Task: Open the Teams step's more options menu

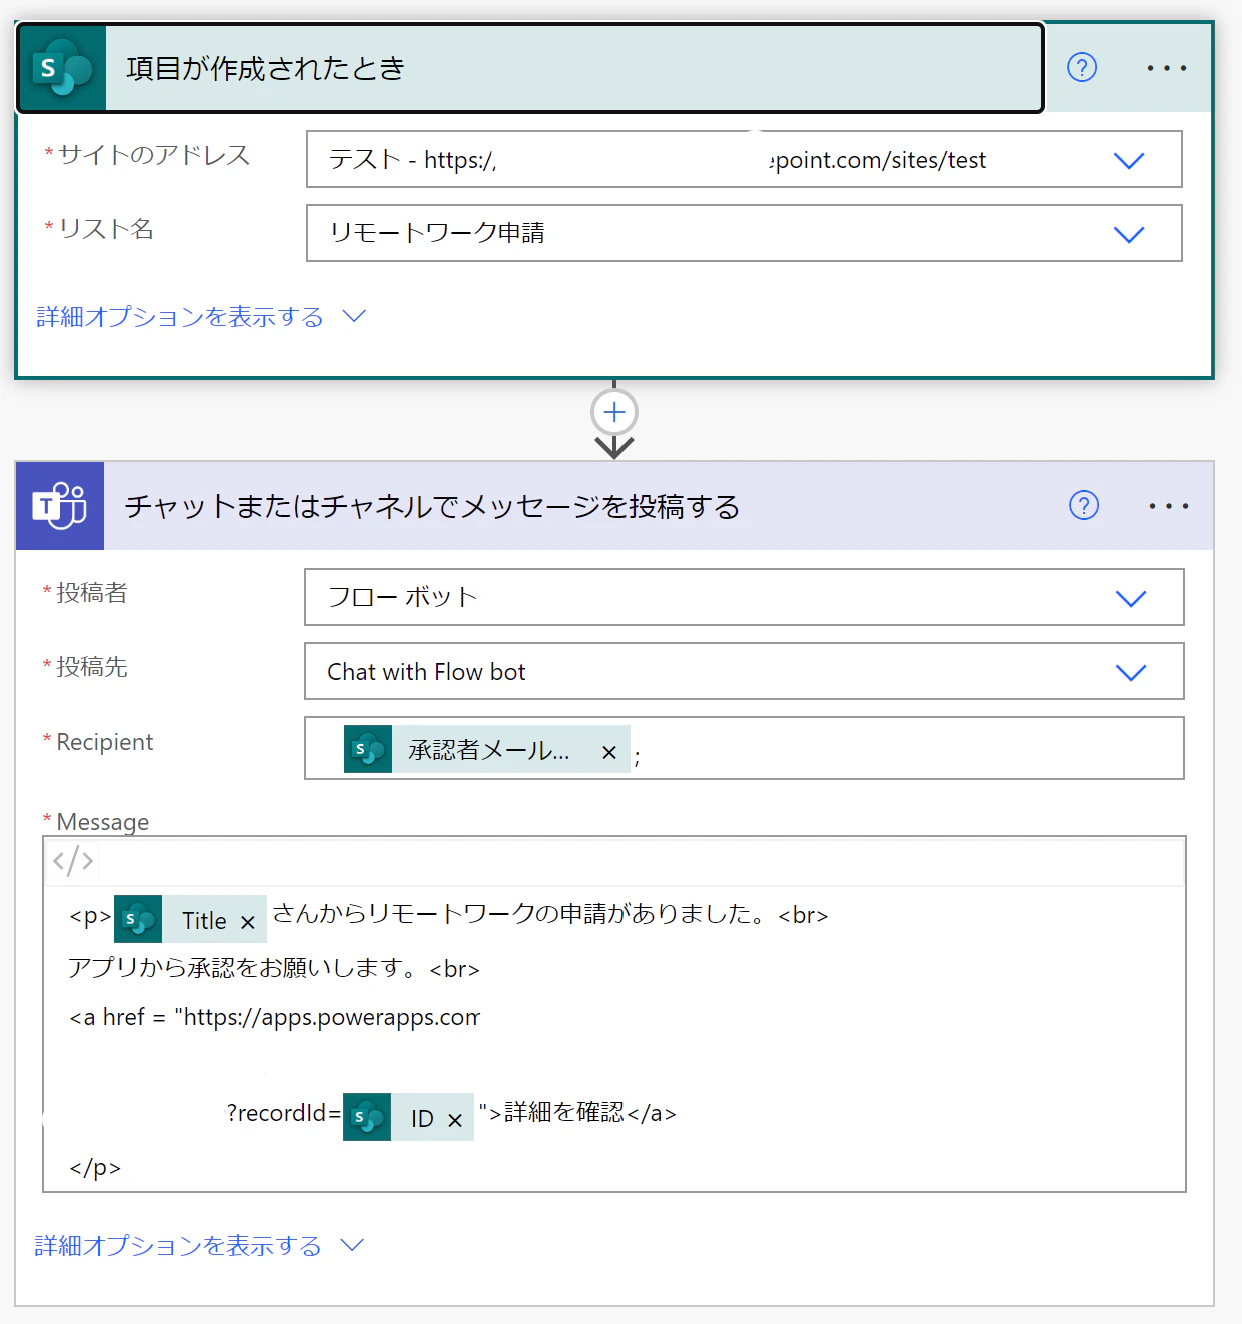Action: coord(1169,506)
